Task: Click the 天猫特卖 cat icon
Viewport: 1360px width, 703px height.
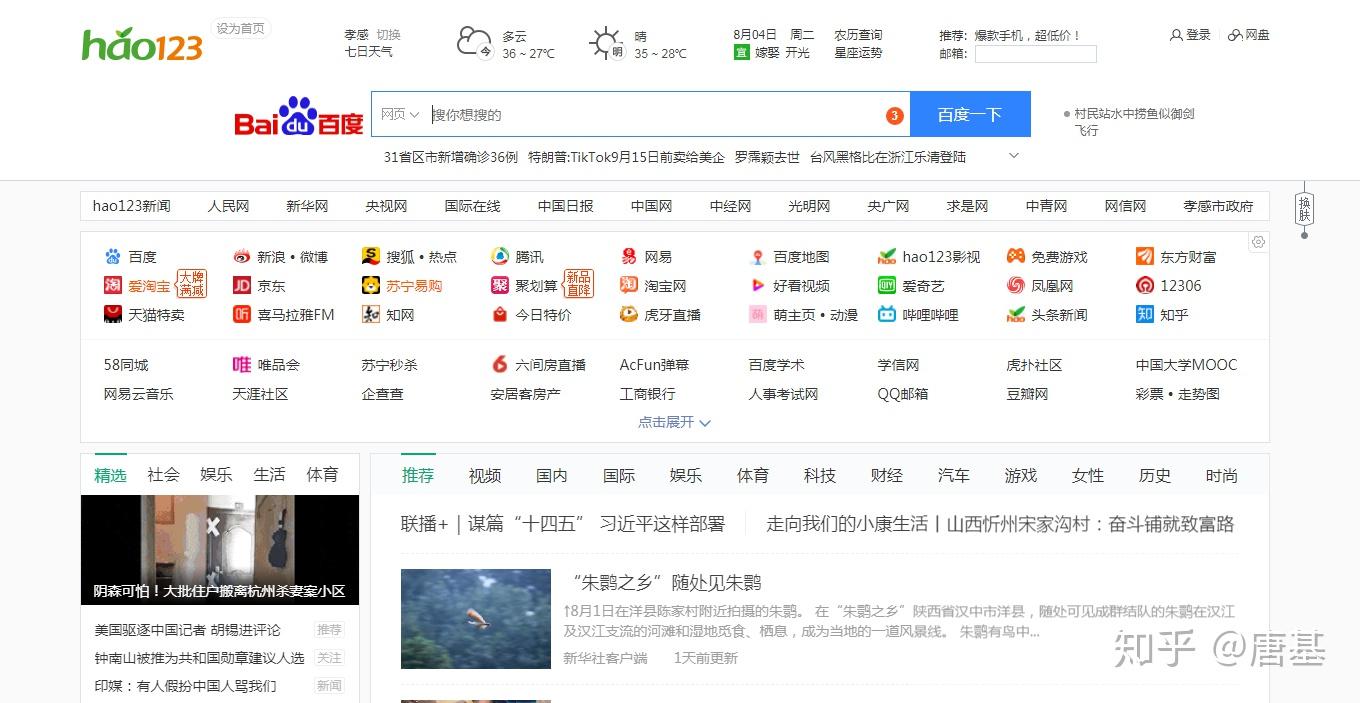Action: (x=113, y=315)
